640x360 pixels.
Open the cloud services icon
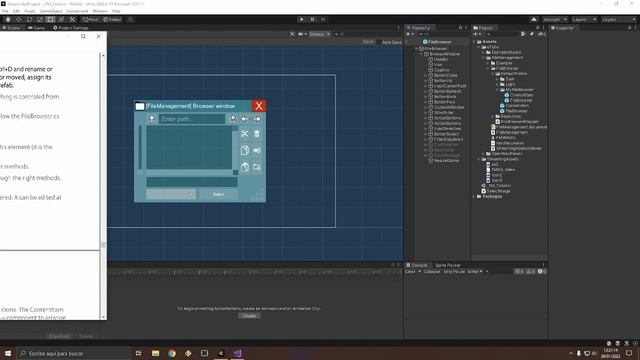[x=534, y=20]
